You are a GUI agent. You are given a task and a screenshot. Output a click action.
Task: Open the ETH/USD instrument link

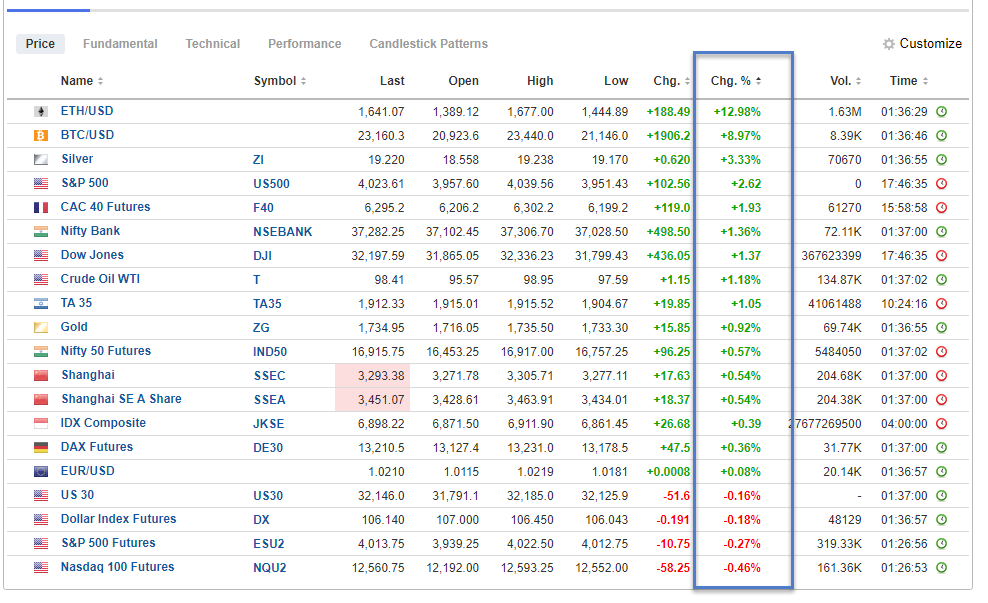coord(87,111)
